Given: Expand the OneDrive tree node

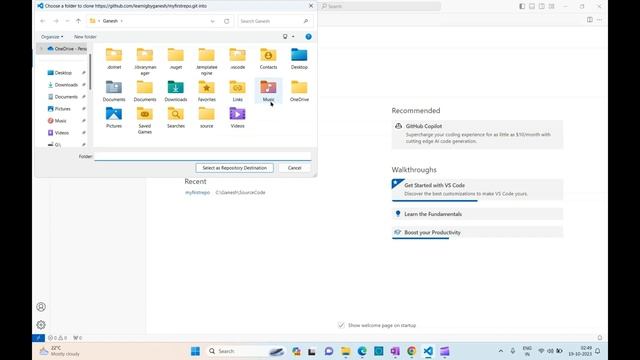Looking at the screenshot, I should tap(41, 49).
